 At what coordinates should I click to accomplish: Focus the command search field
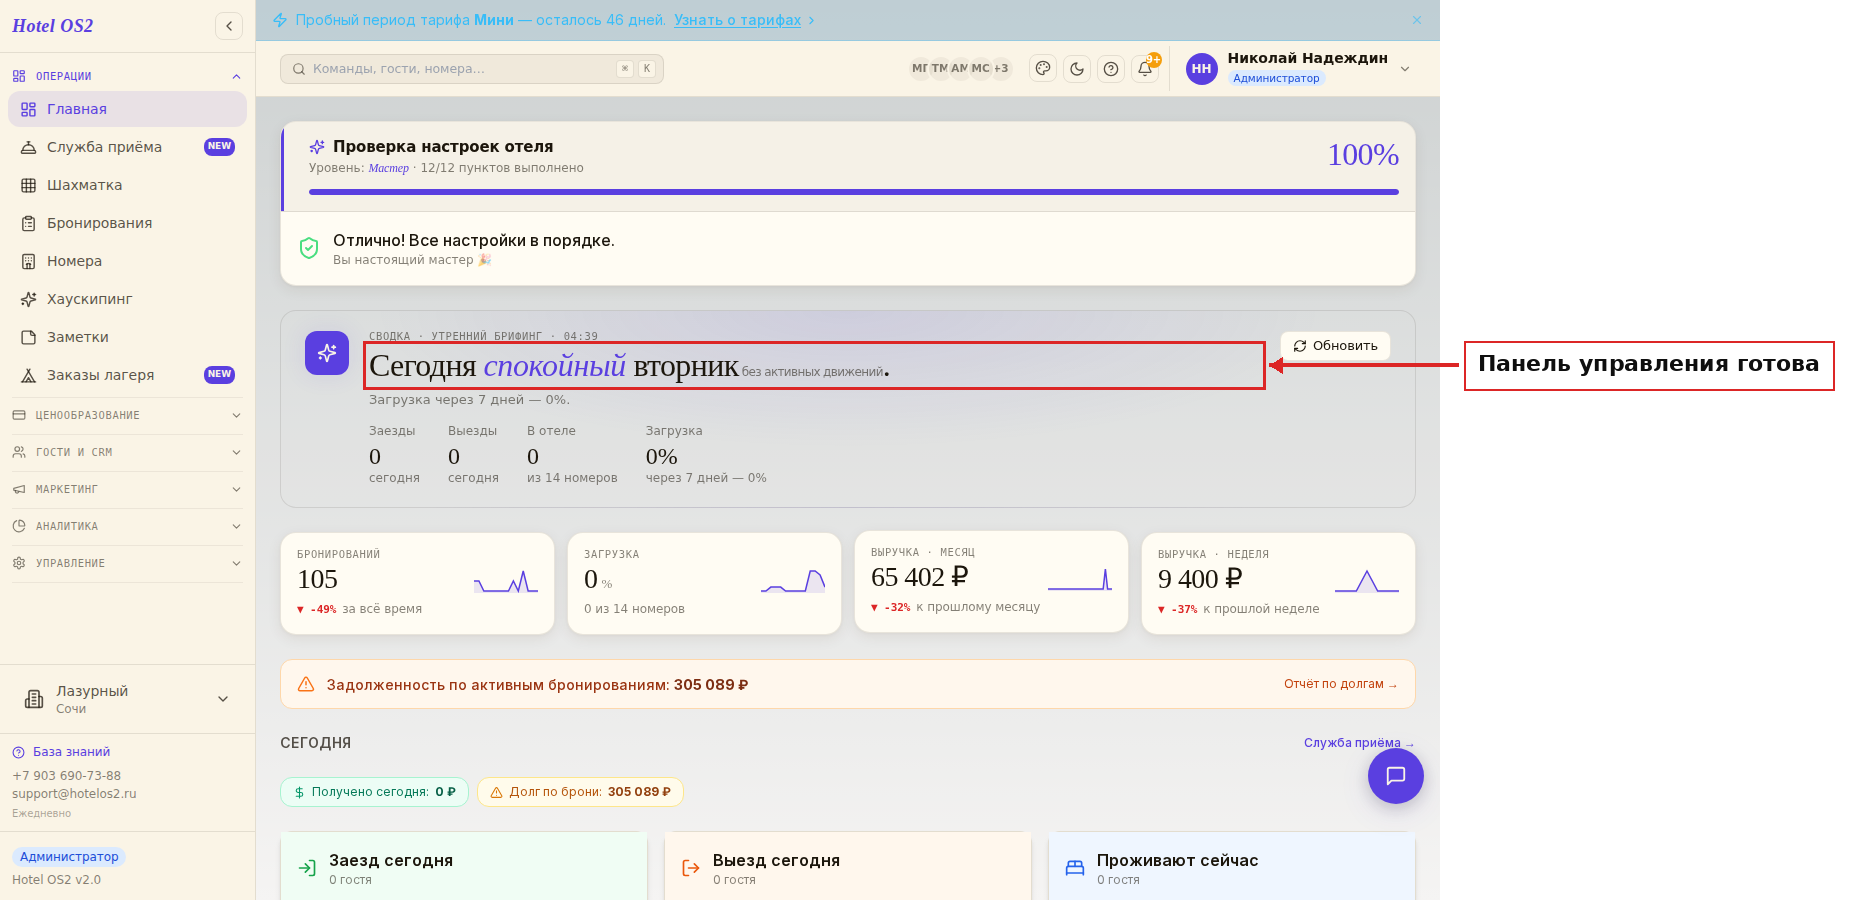click(x=472, y=69)
